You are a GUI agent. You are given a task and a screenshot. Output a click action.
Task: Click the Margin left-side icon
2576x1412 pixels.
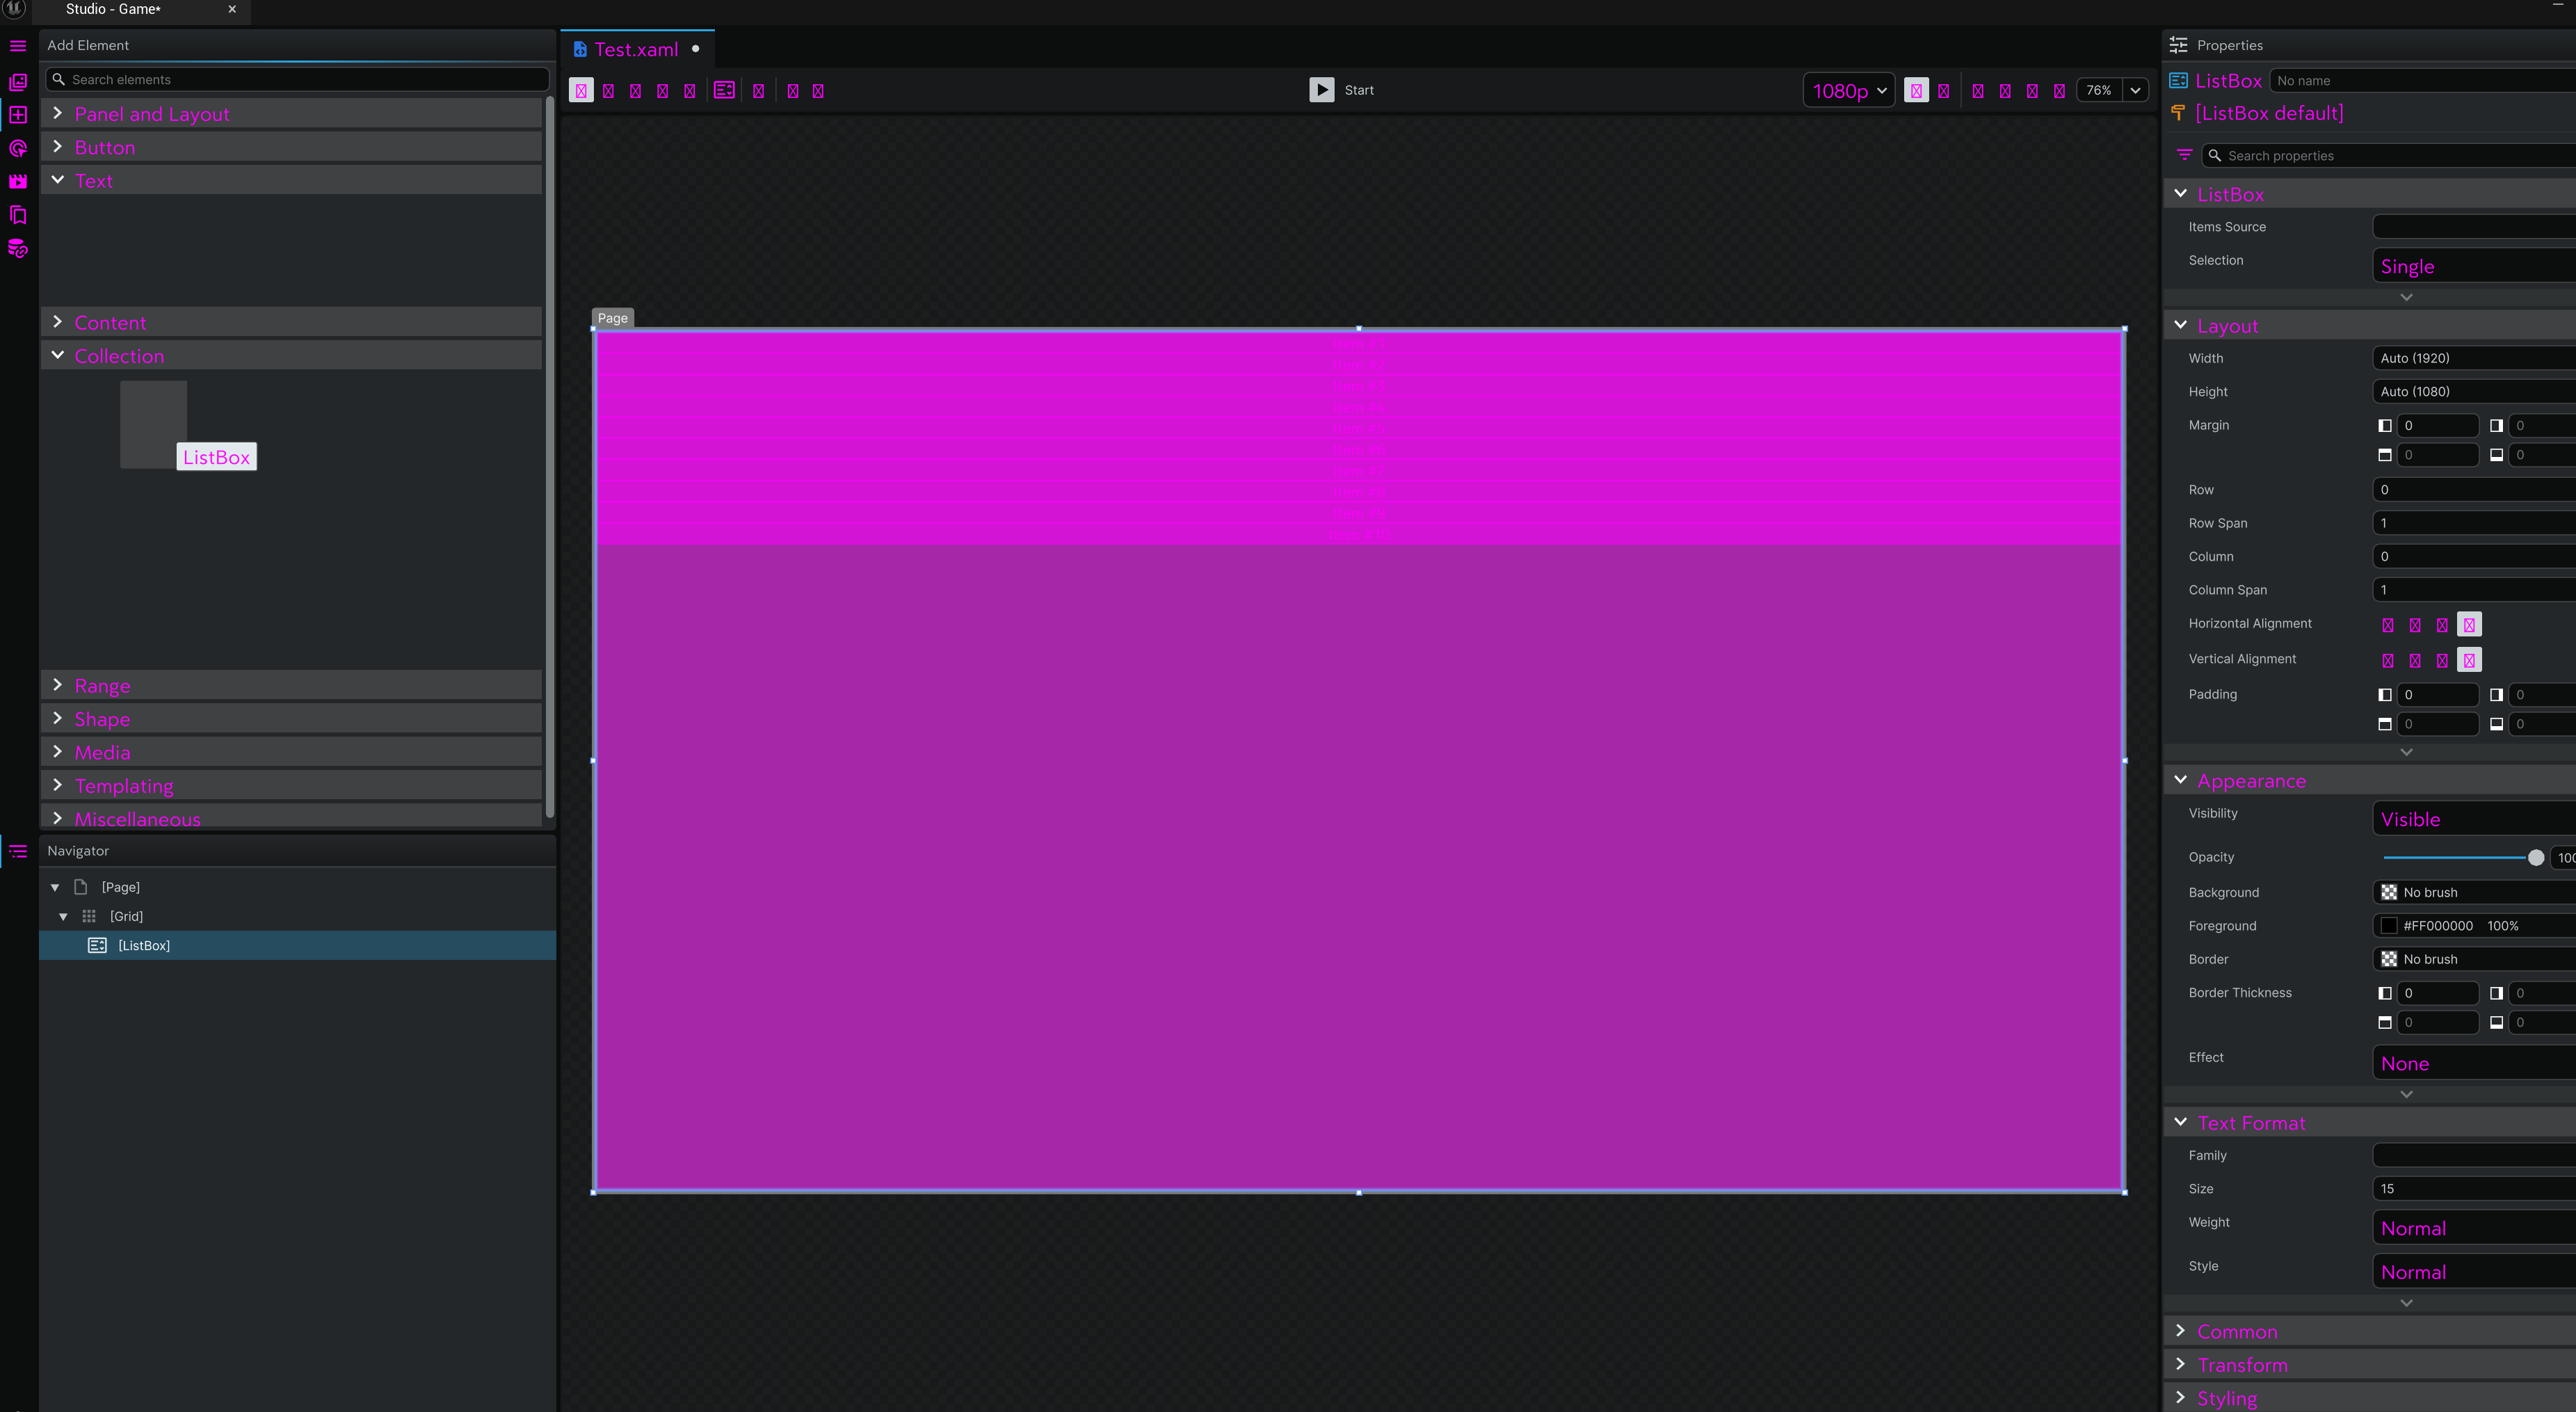[2385, 426]
